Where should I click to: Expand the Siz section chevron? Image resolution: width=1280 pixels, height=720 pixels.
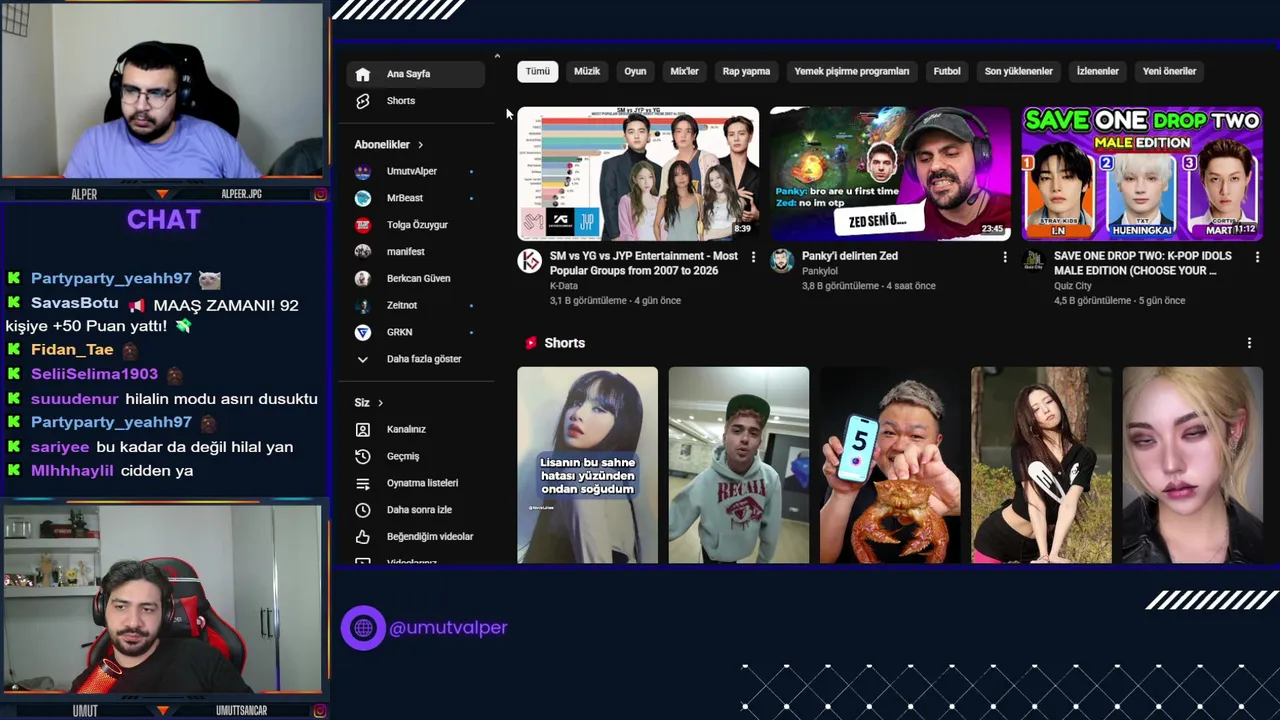tap(380, 403)
